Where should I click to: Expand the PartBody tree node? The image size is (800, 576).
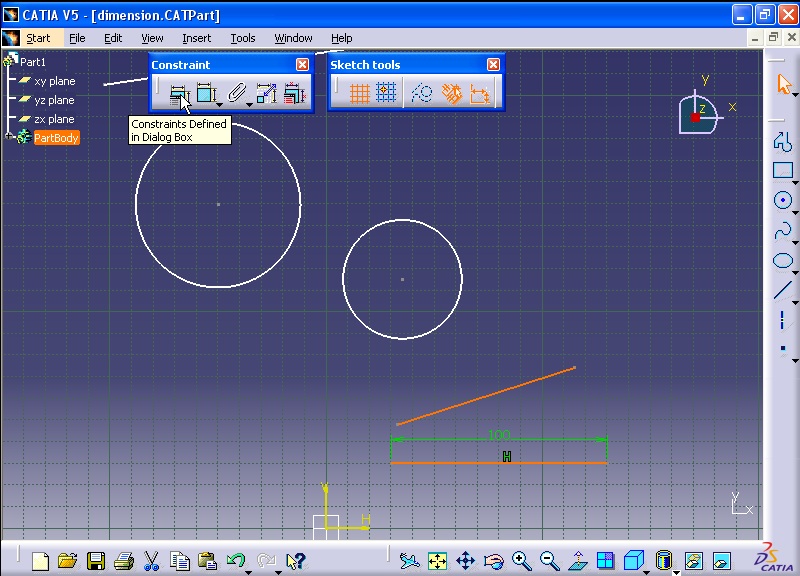(9, 136)
